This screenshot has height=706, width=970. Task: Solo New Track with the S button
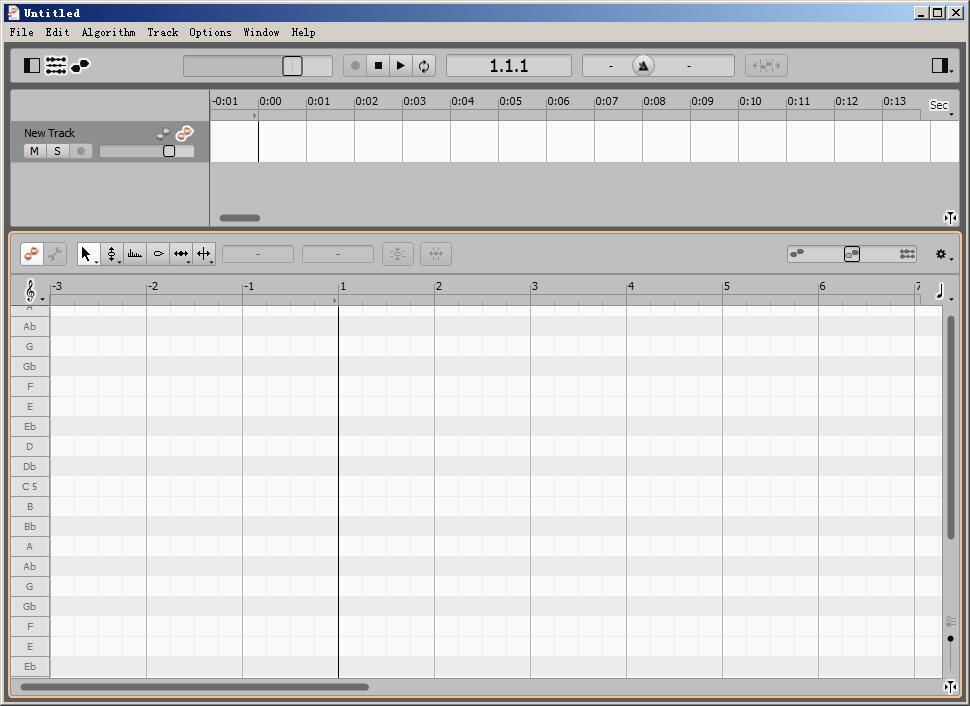point(58,151)
